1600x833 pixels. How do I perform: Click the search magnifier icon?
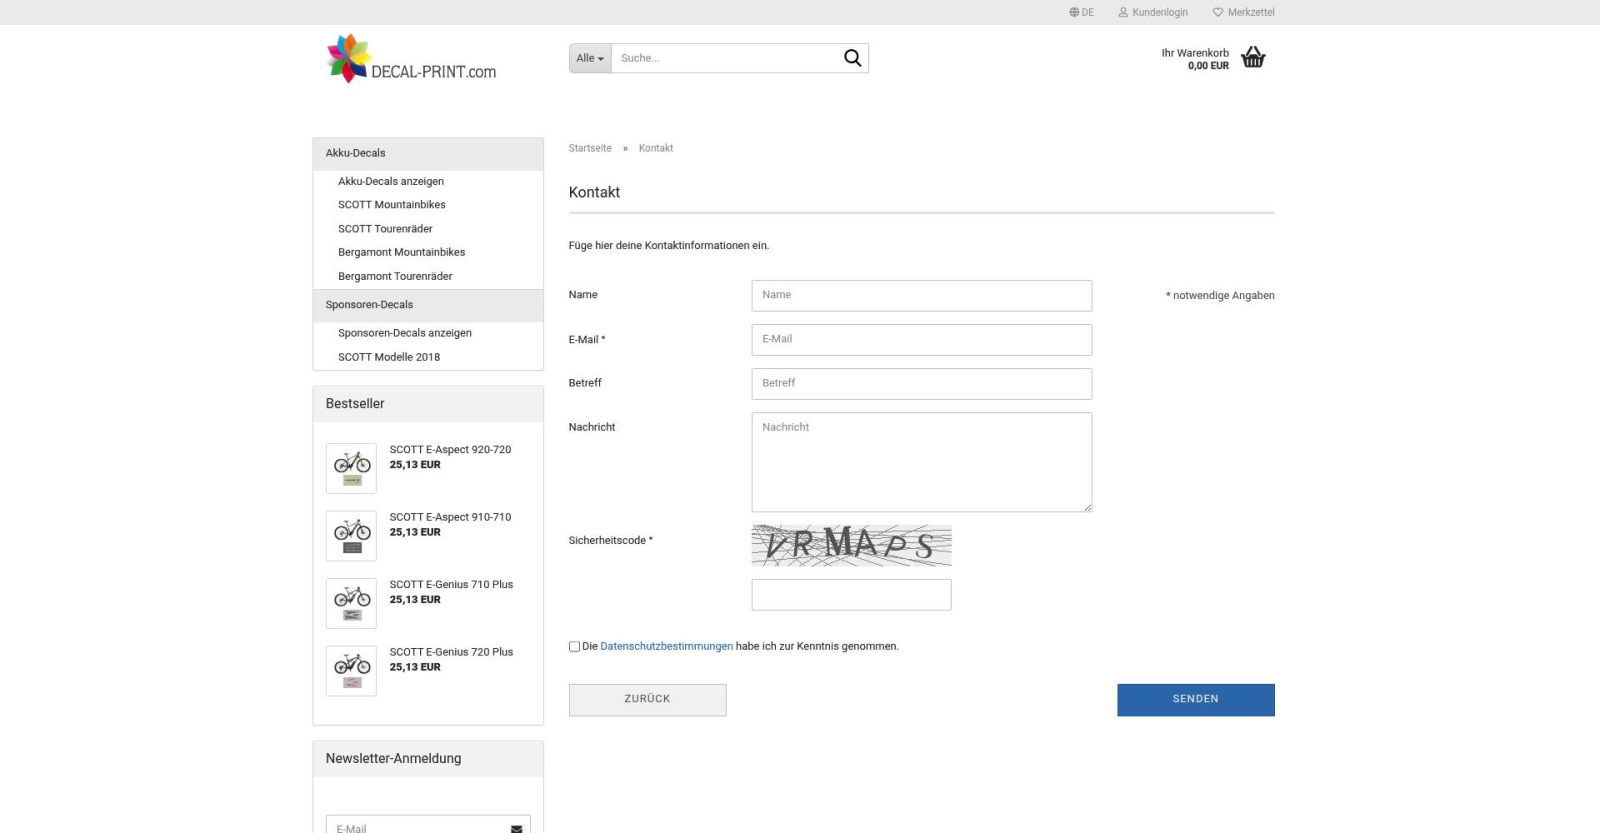(x=852, y=58)
